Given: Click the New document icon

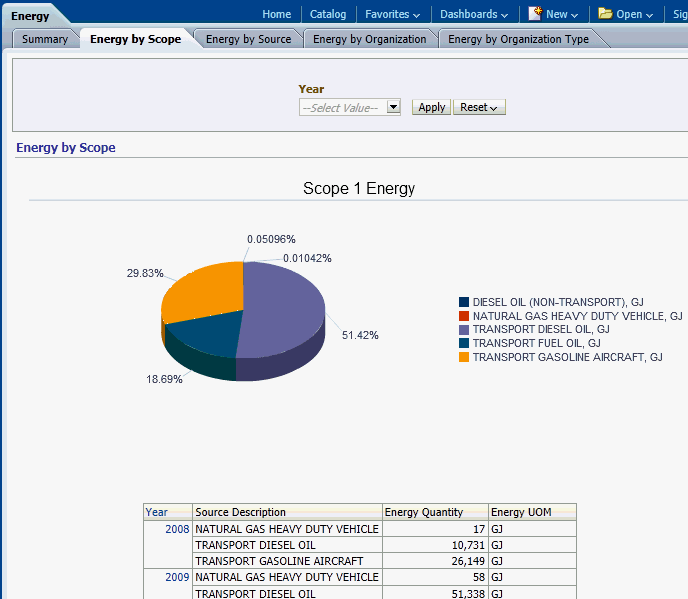Looking at the screenshot, I should [535, 14].
